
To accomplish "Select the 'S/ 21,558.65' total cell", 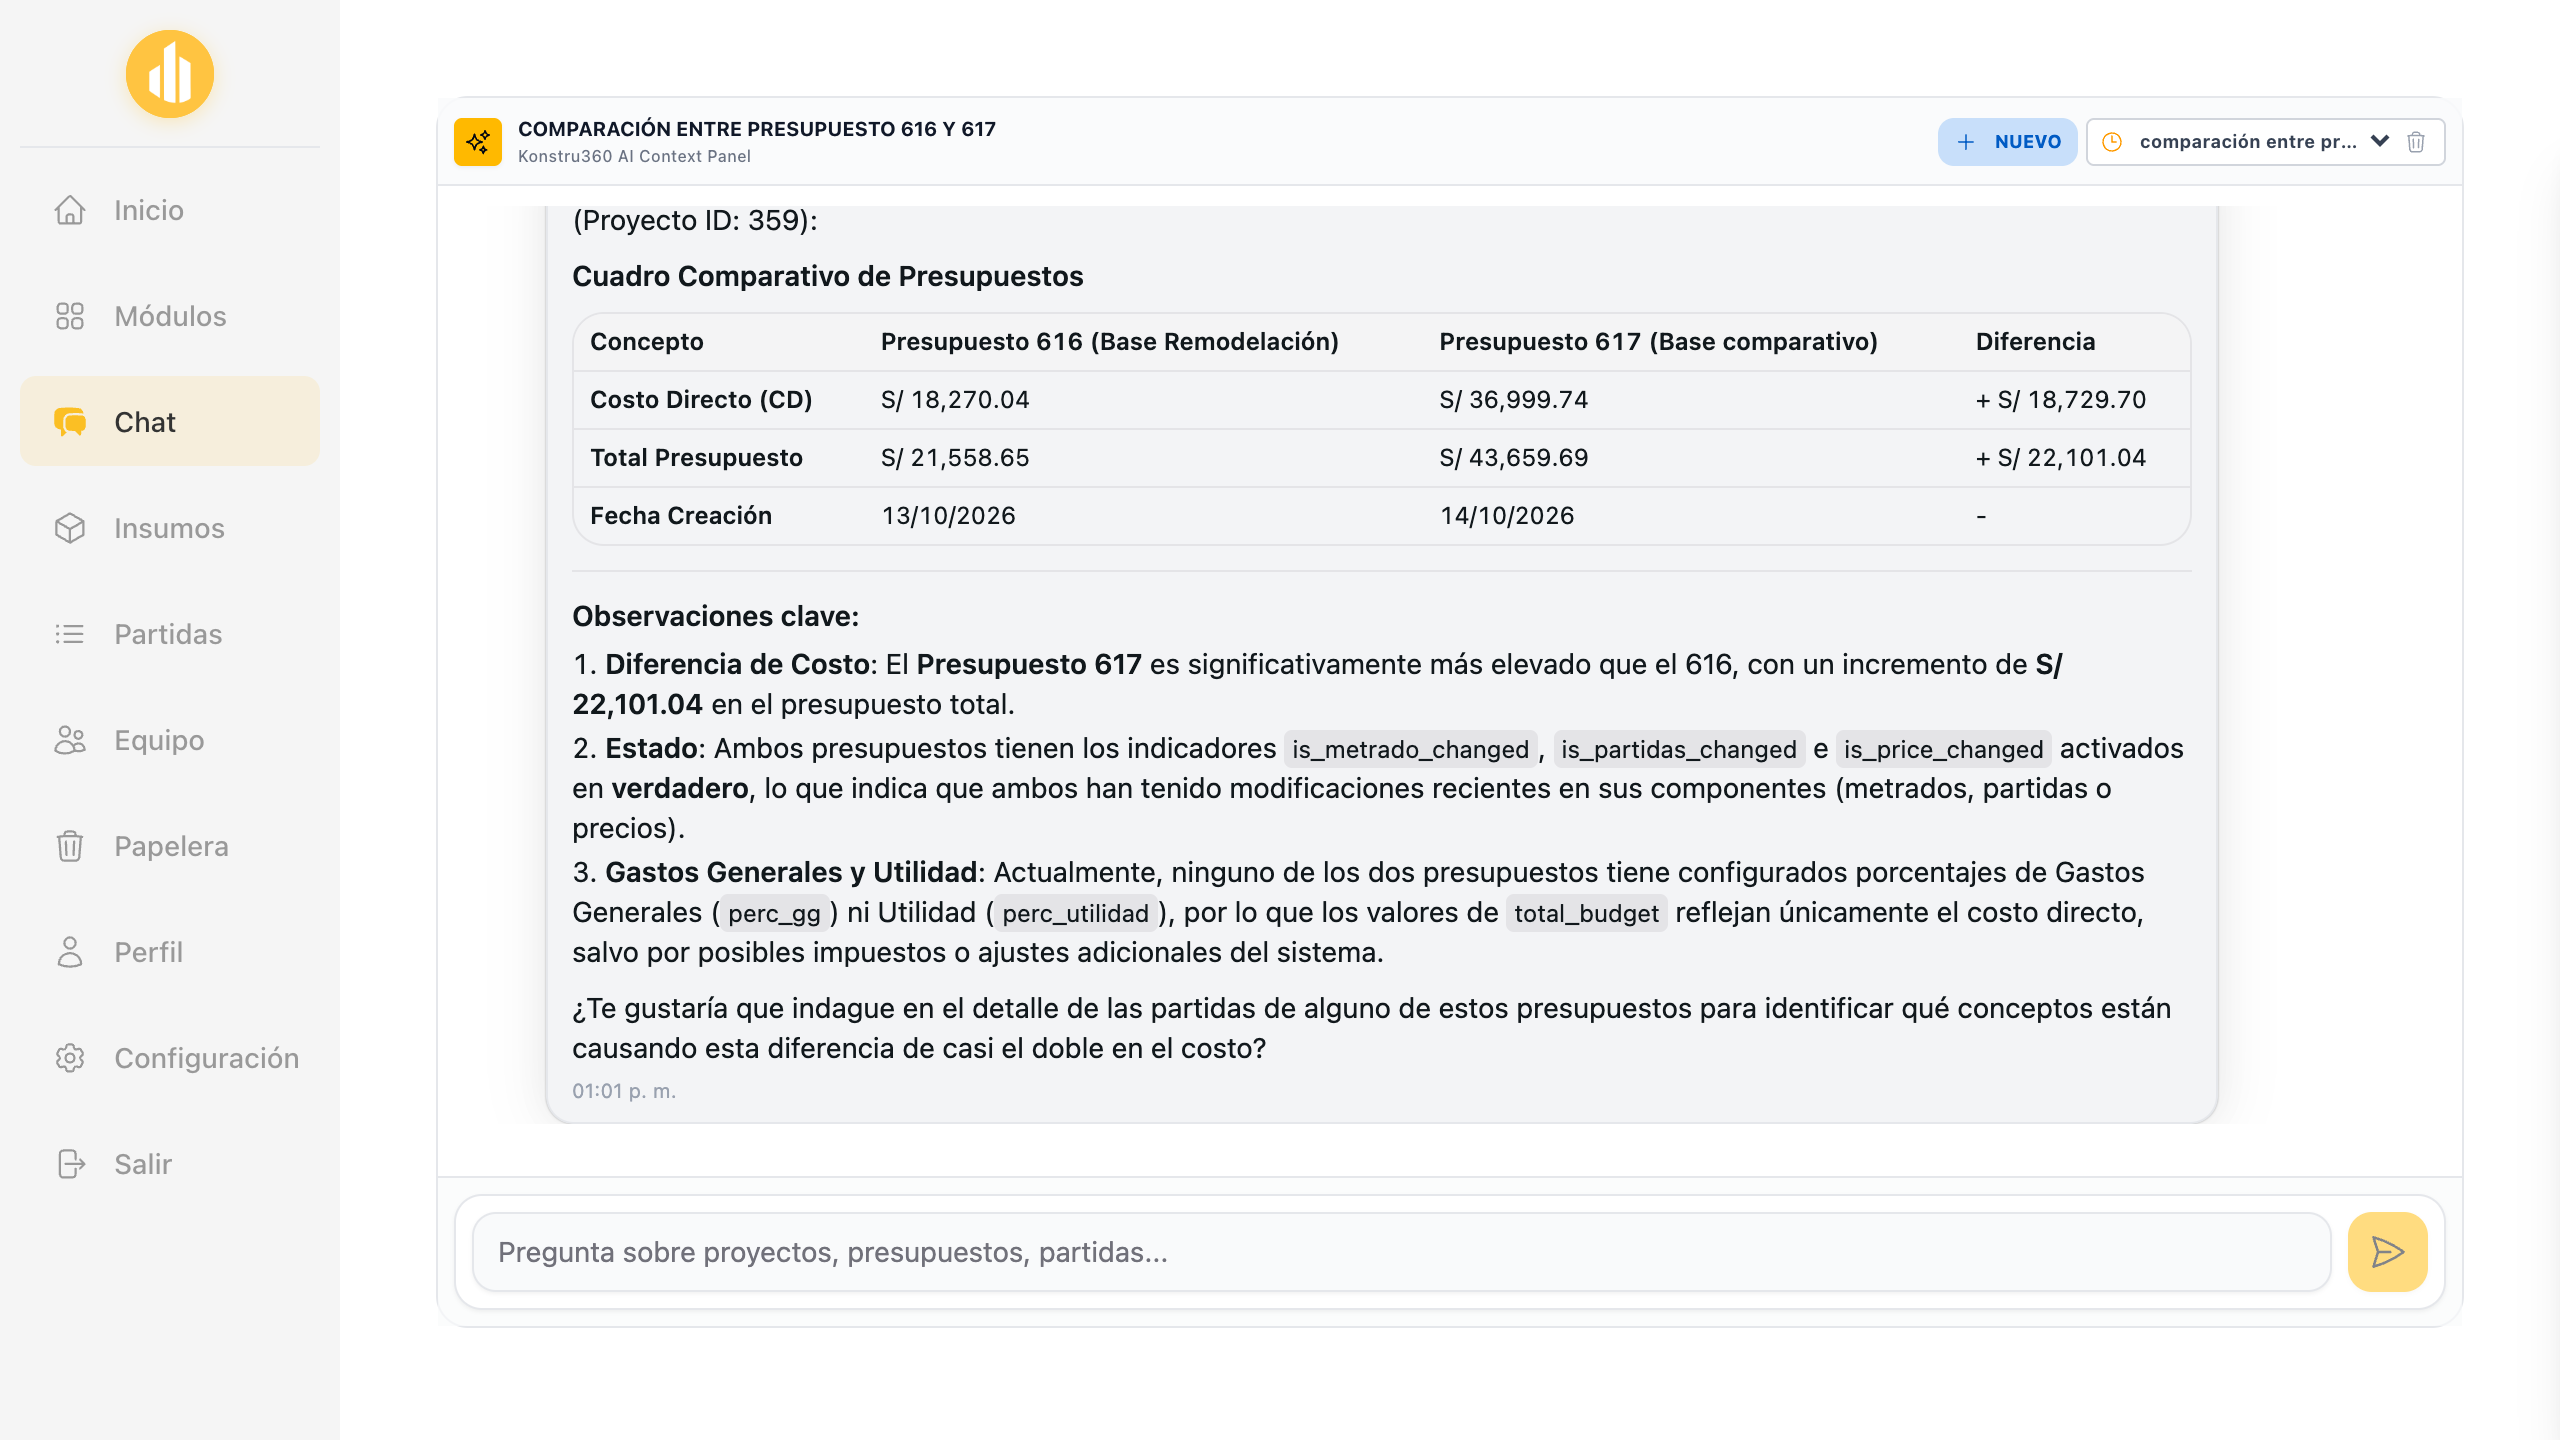I will [x=955, y=458].
